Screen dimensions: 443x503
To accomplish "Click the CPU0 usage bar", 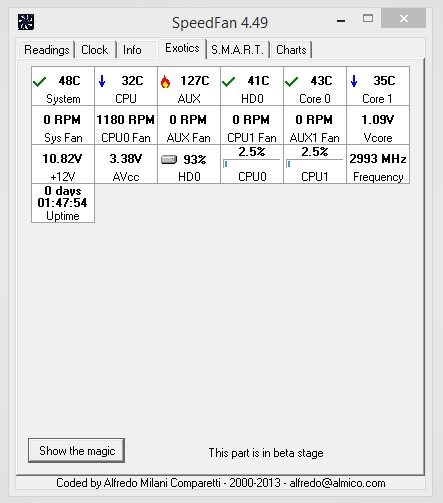I will point(252,163).
